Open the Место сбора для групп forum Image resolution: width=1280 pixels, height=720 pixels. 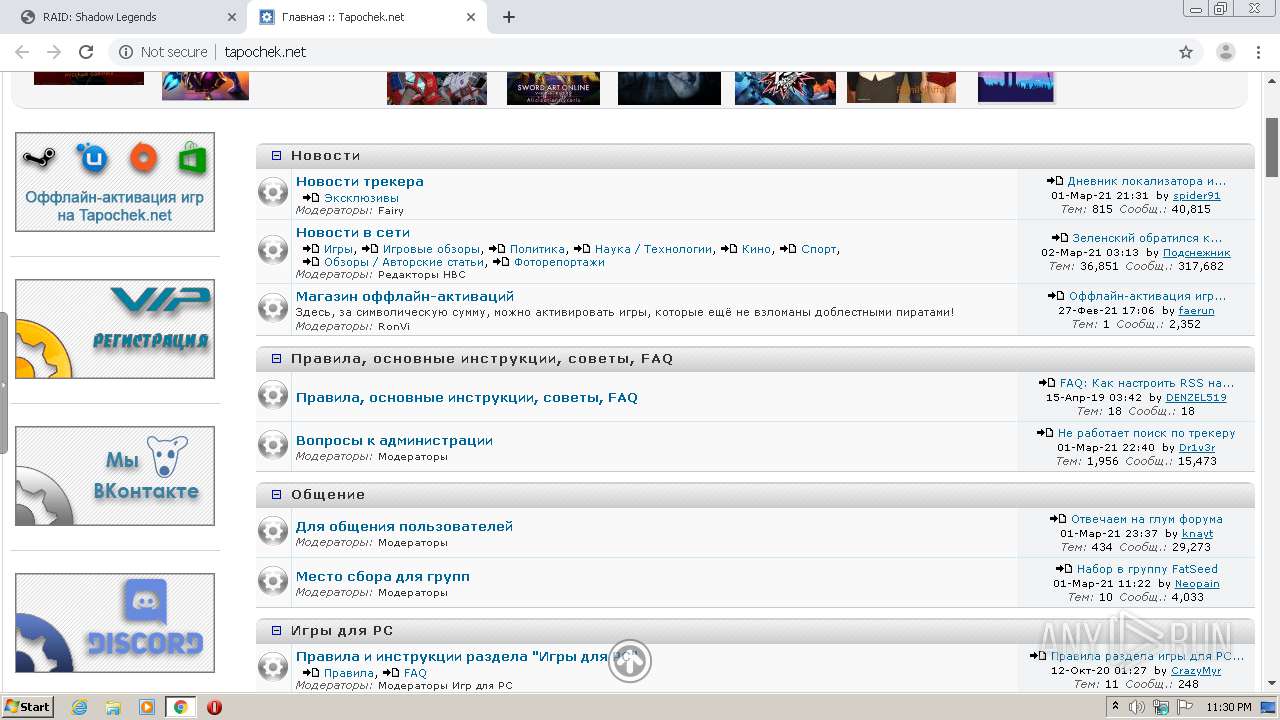383,576
